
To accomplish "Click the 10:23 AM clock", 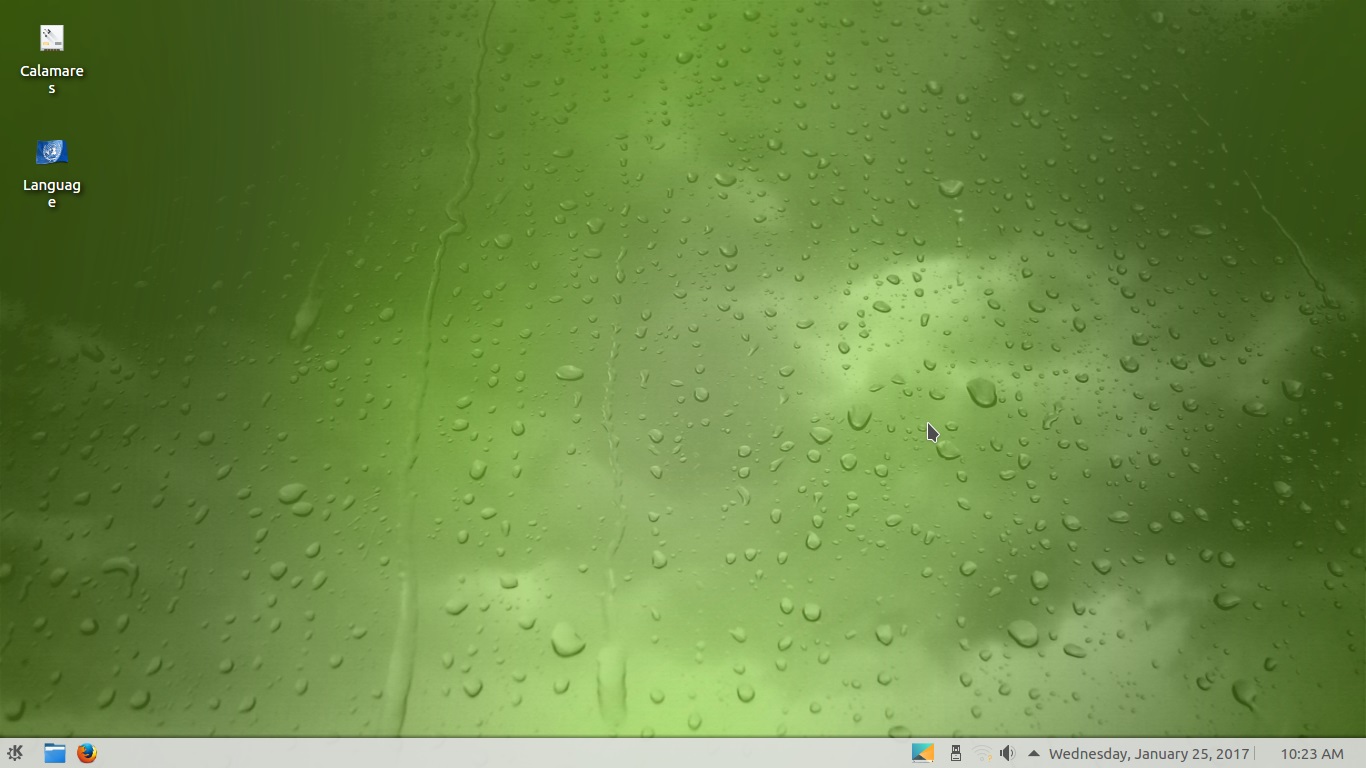I will [1312, 754].
